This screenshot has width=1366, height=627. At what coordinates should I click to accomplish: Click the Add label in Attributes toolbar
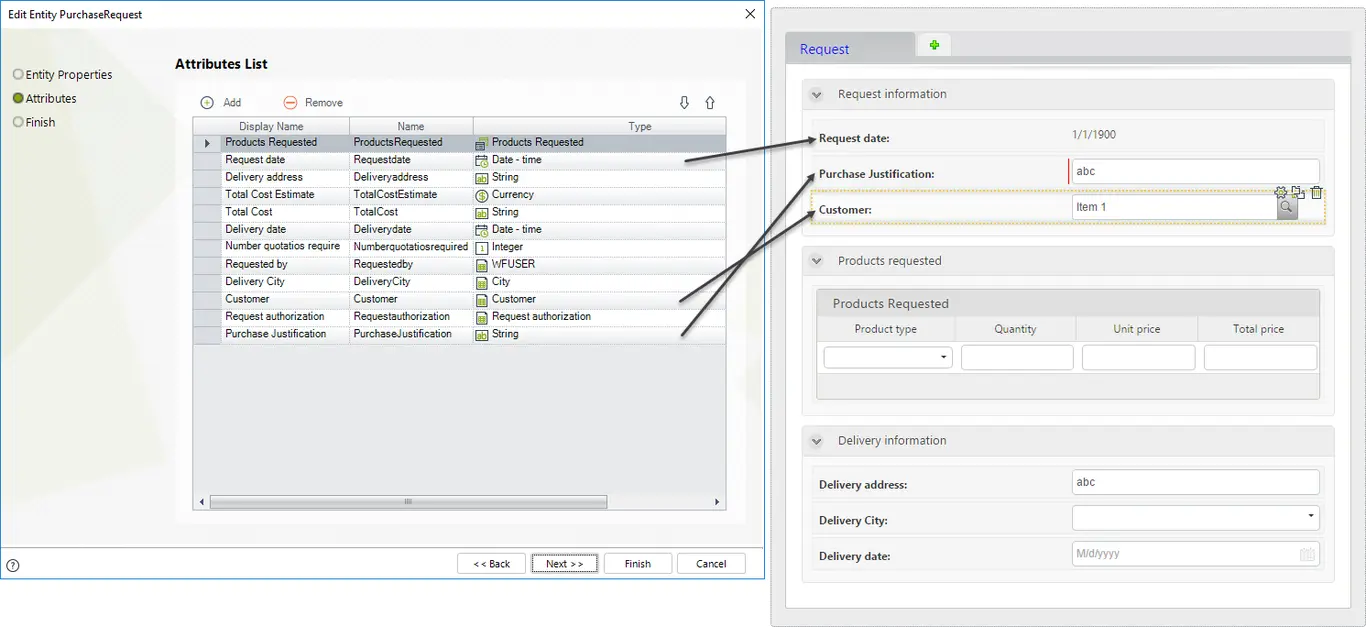click(232, 103)
